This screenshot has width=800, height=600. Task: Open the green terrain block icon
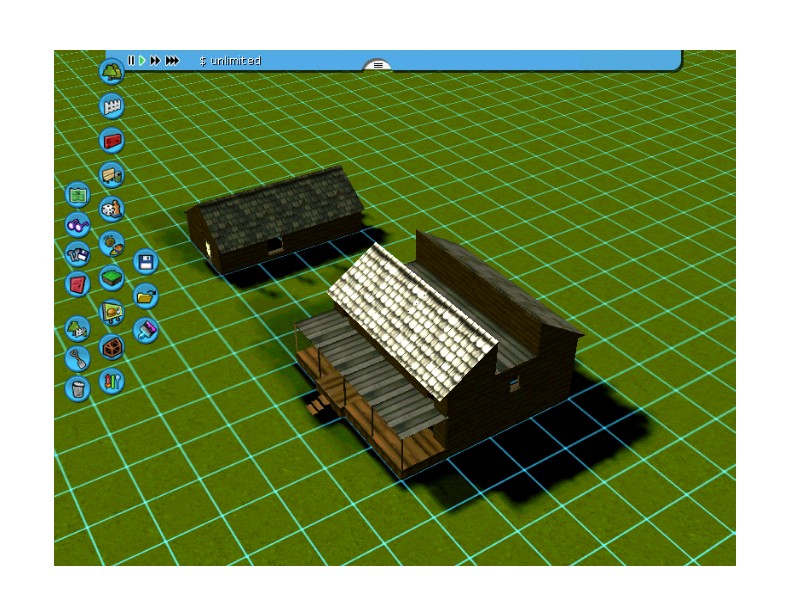pyautogui.click(x=112, y=278)
